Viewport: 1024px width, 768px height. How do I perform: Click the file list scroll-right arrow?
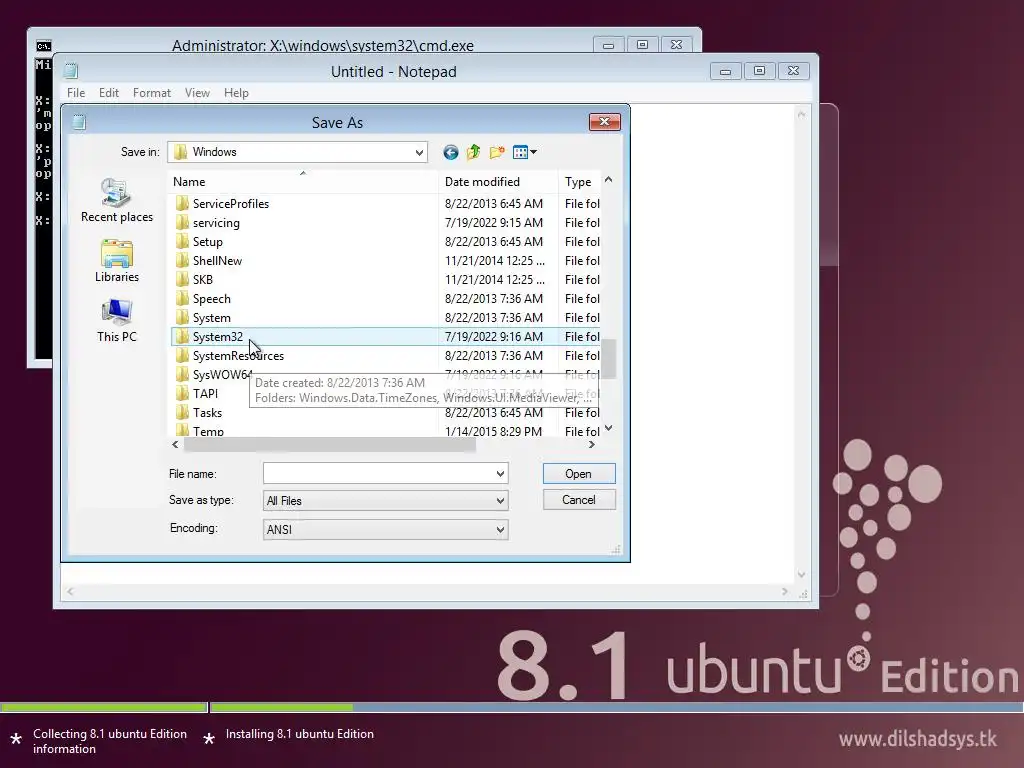tap(592, 445)
